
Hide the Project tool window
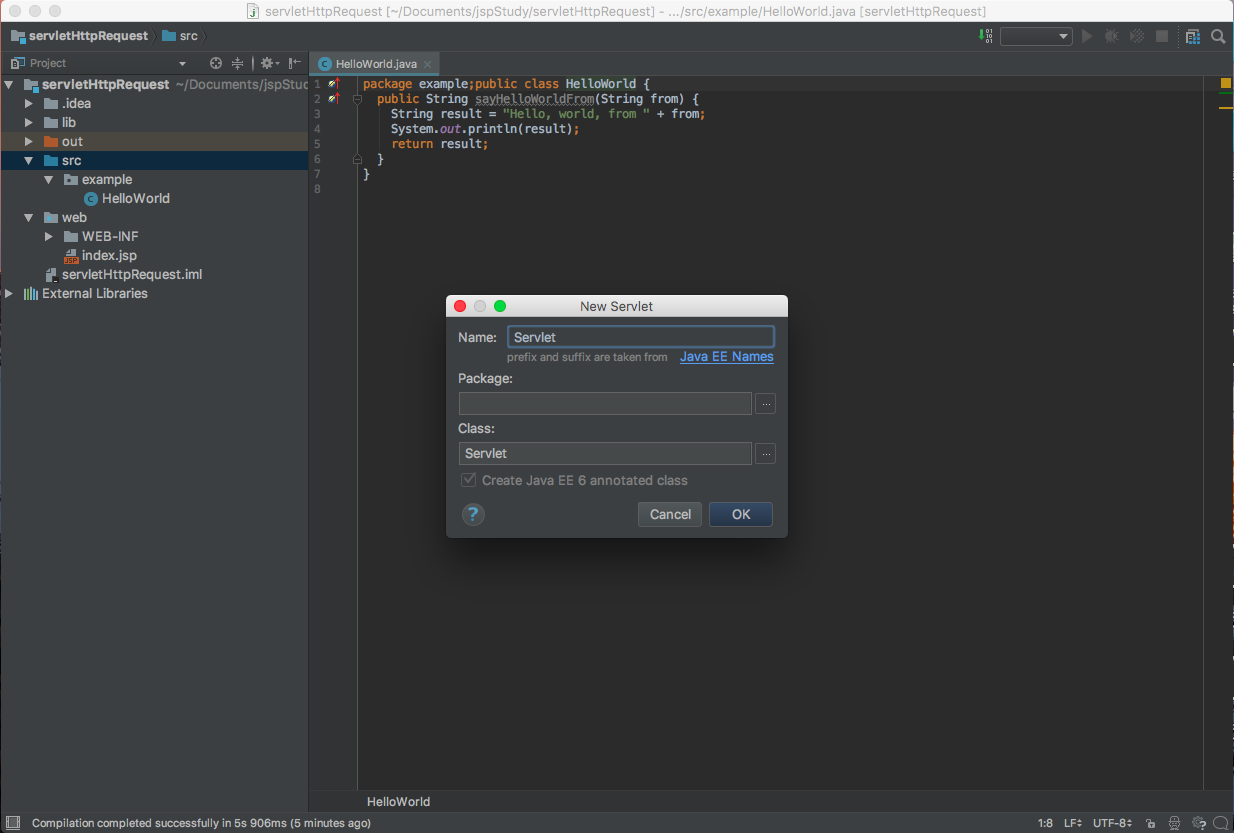(x=295, y=63)
